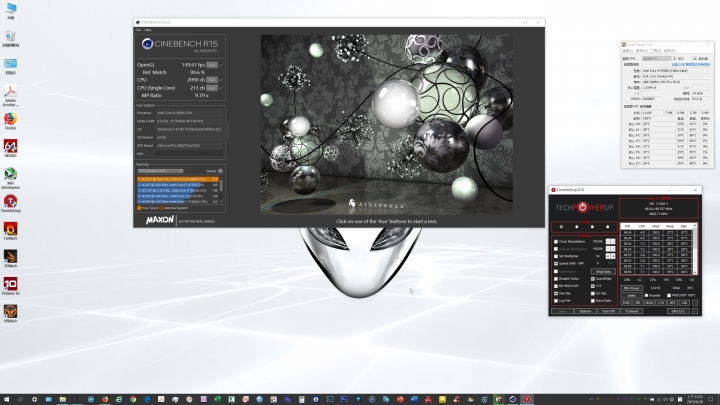Open the PCMark 10 desktop shortcut
This screenshot has width=720, height=405.
pos(10,285)
